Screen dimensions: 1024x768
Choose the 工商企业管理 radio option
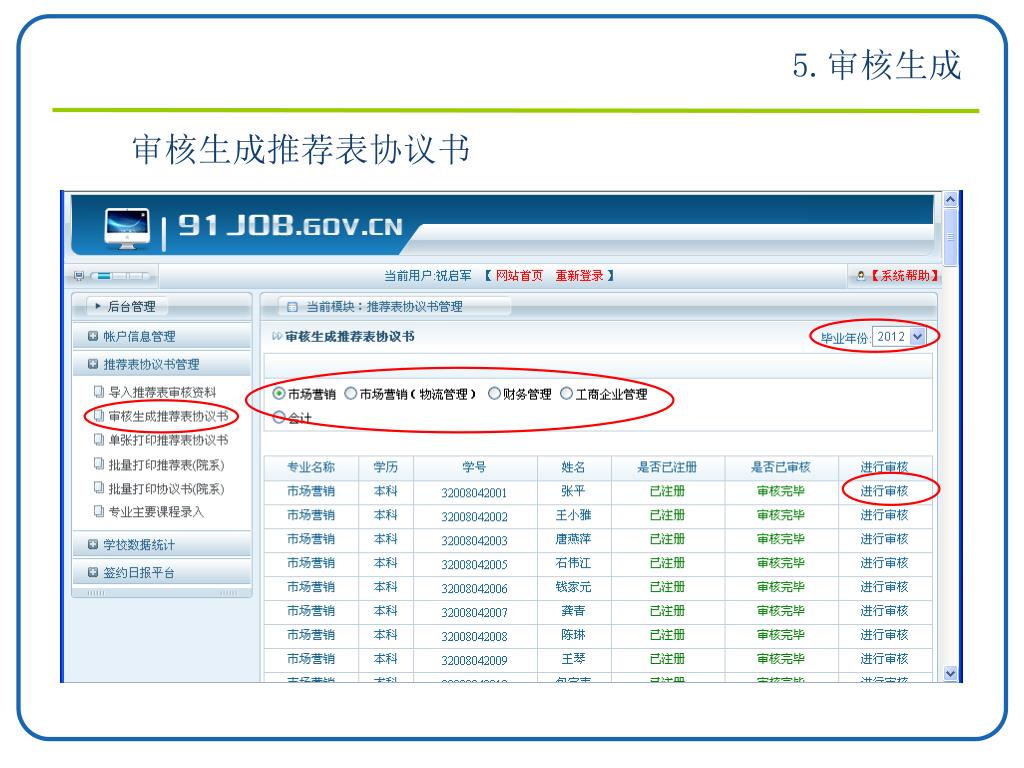point(566,394)
